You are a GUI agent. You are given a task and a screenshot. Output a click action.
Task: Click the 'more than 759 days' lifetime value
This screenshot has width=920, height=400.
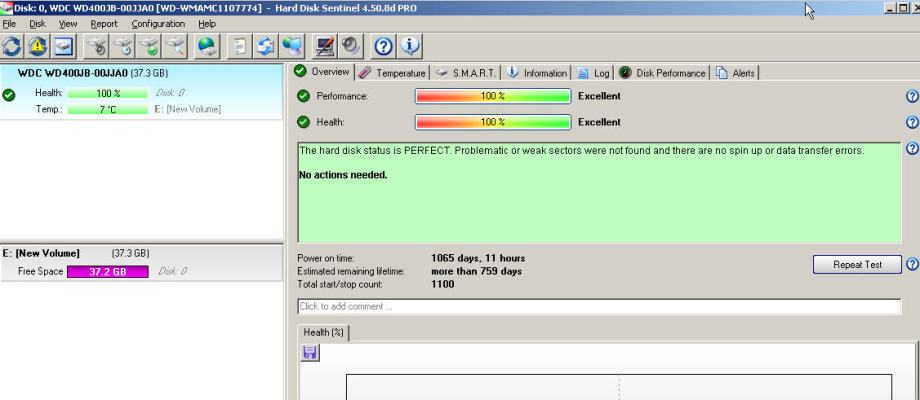click(x=476, y=272)
